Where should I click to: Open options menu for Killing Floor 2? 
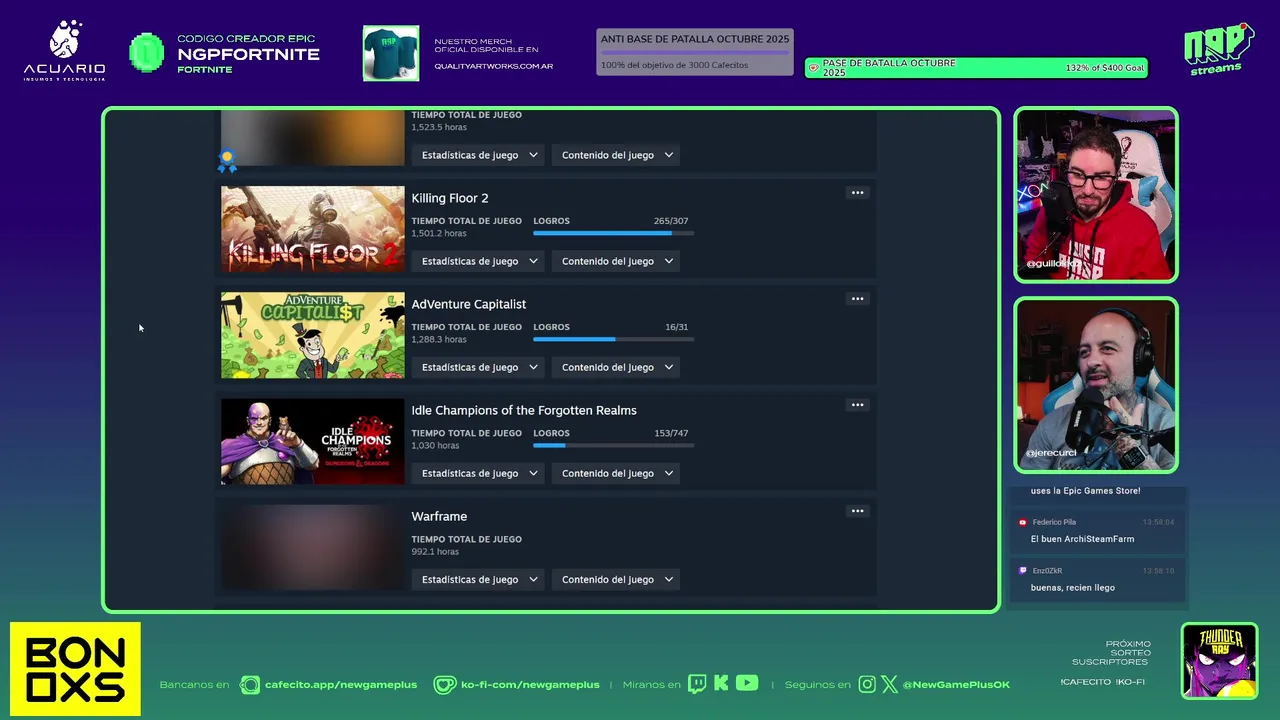click(857, 193)
